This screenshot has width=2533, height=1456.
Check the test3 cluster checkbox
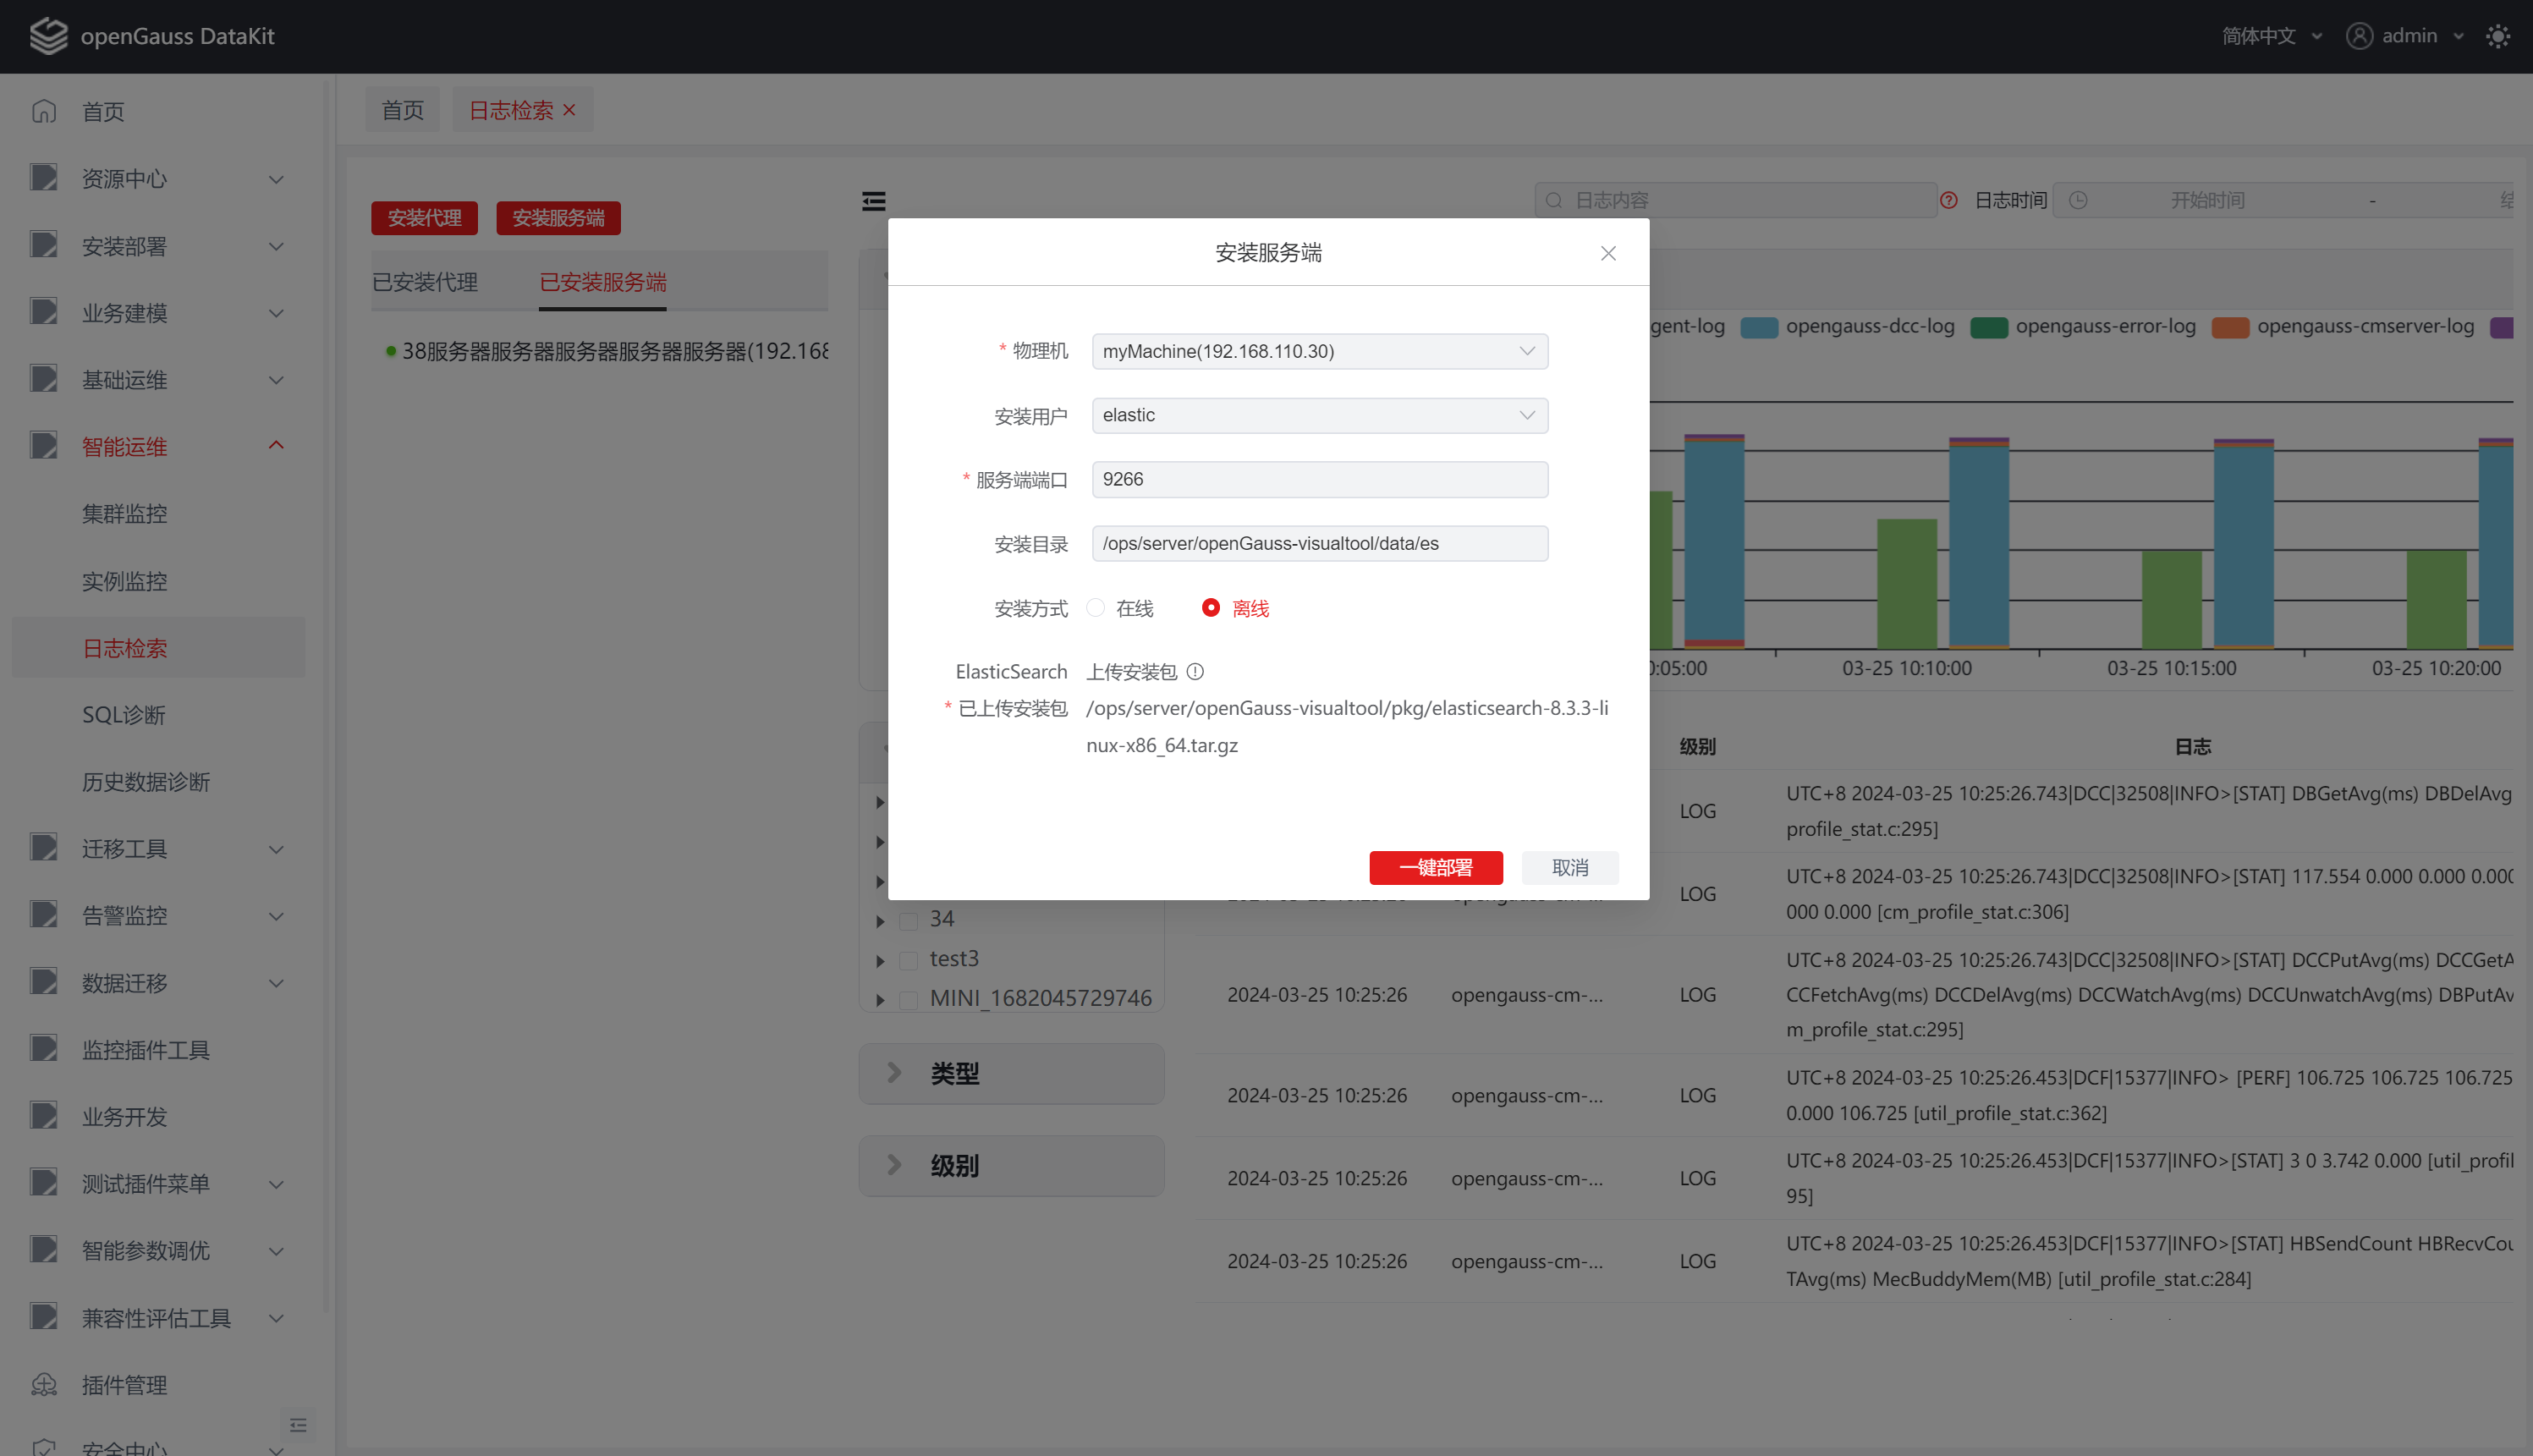908,960
